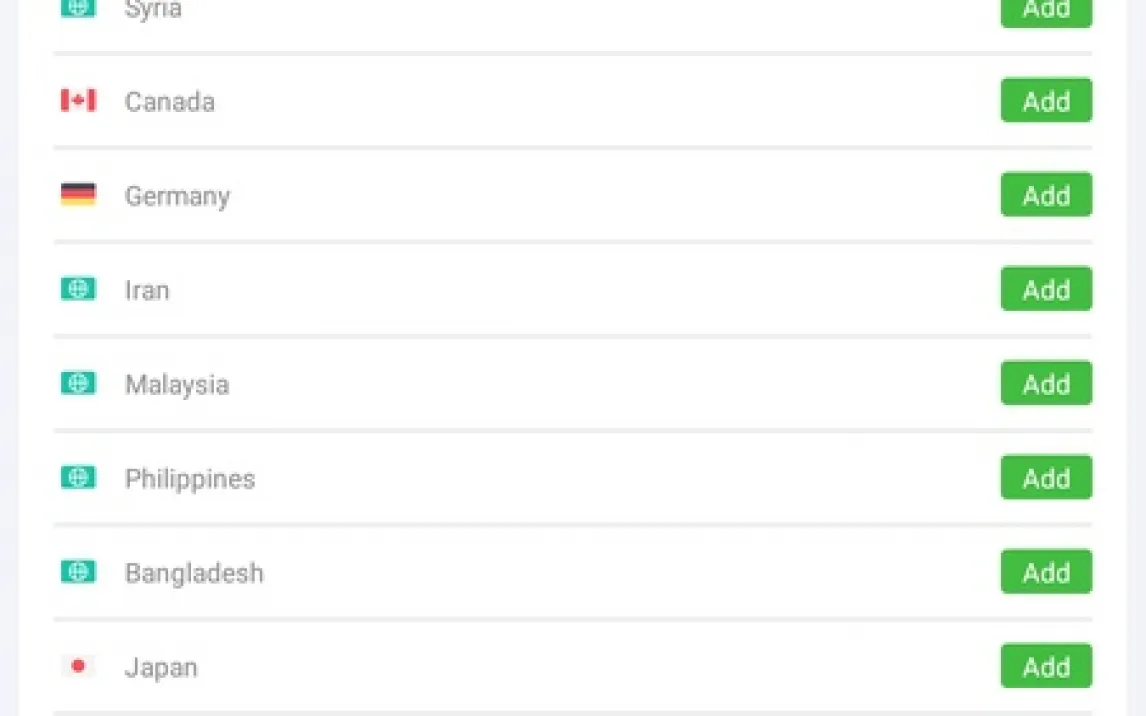Choose the Philippines list entry text
The image size is (1146, 716).
(x=190, y=479)
